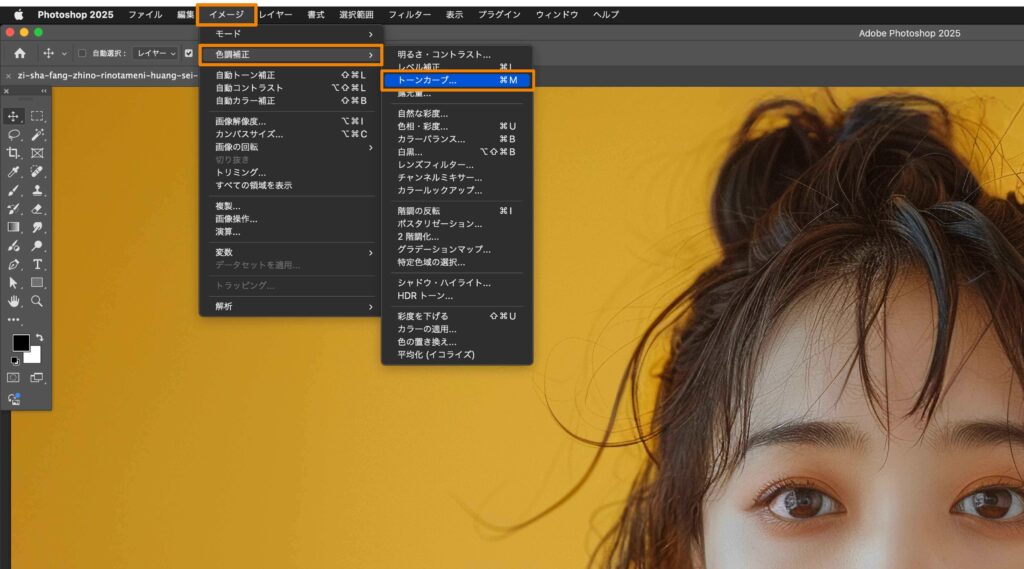Image resolution: width=1024 pixels, height=569 pixels.
Task: Open the Apple menu
Action: tap(18, 15)
